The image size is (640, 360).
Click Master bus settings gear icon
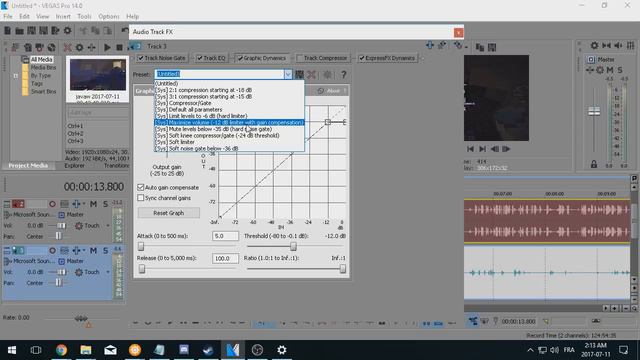[600, 70]
